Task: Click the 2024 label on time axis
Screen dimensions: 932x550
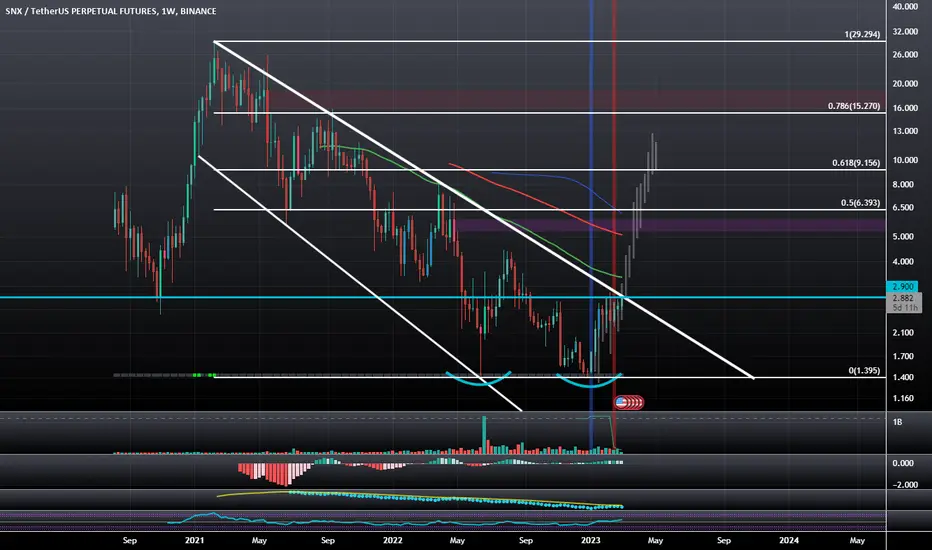Action: 789,540
